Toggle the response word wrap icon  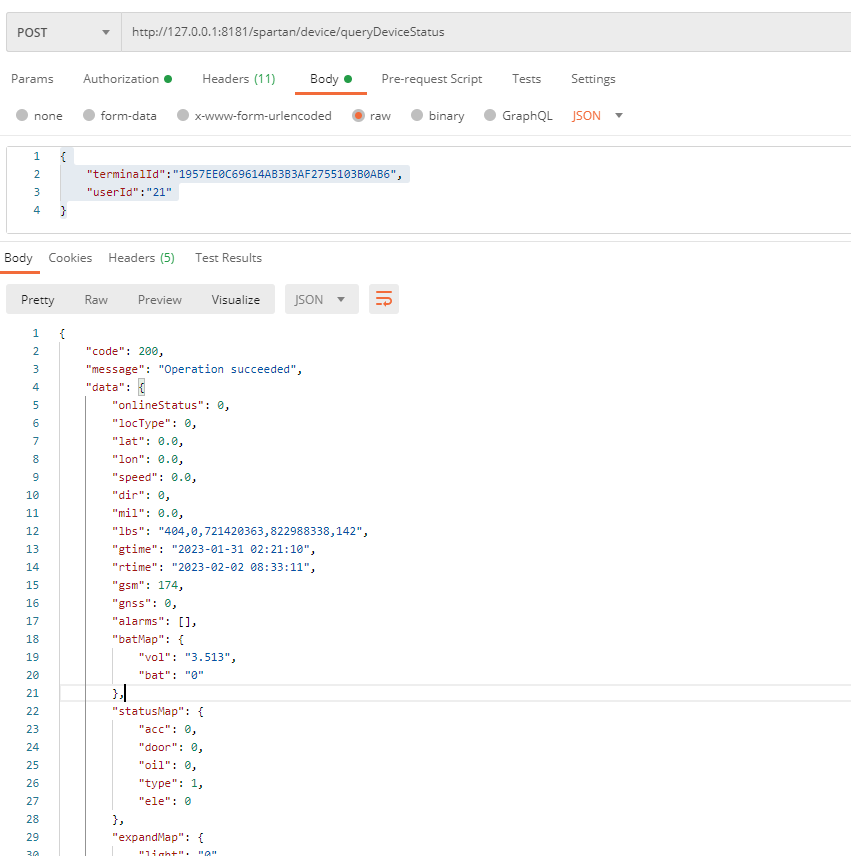click(x=384, y=299)
